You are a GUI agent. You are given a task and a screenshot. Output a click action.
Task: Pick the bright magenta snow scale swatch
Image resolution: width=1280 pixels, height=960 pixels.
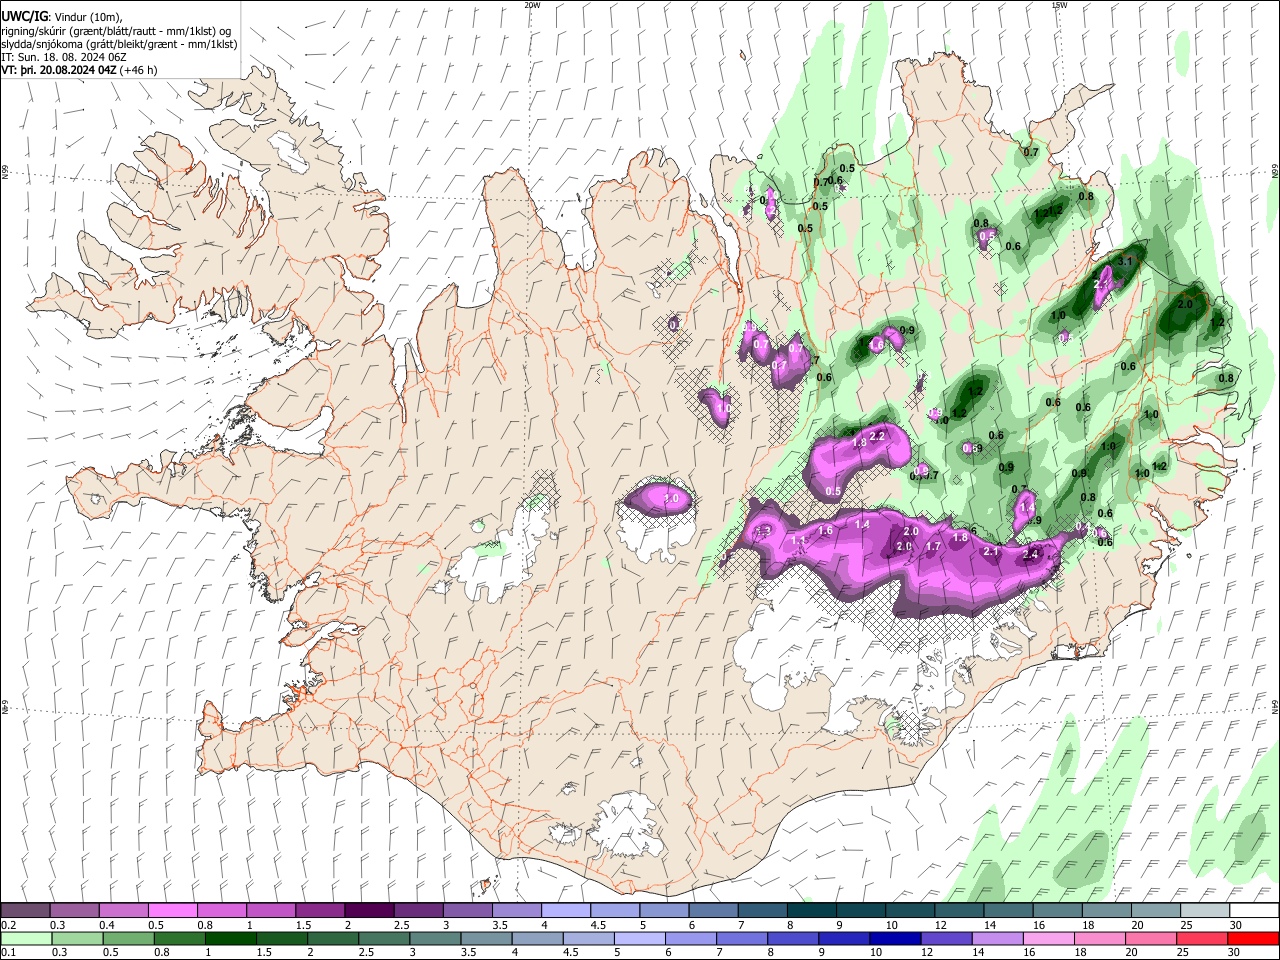pos(171,910)
